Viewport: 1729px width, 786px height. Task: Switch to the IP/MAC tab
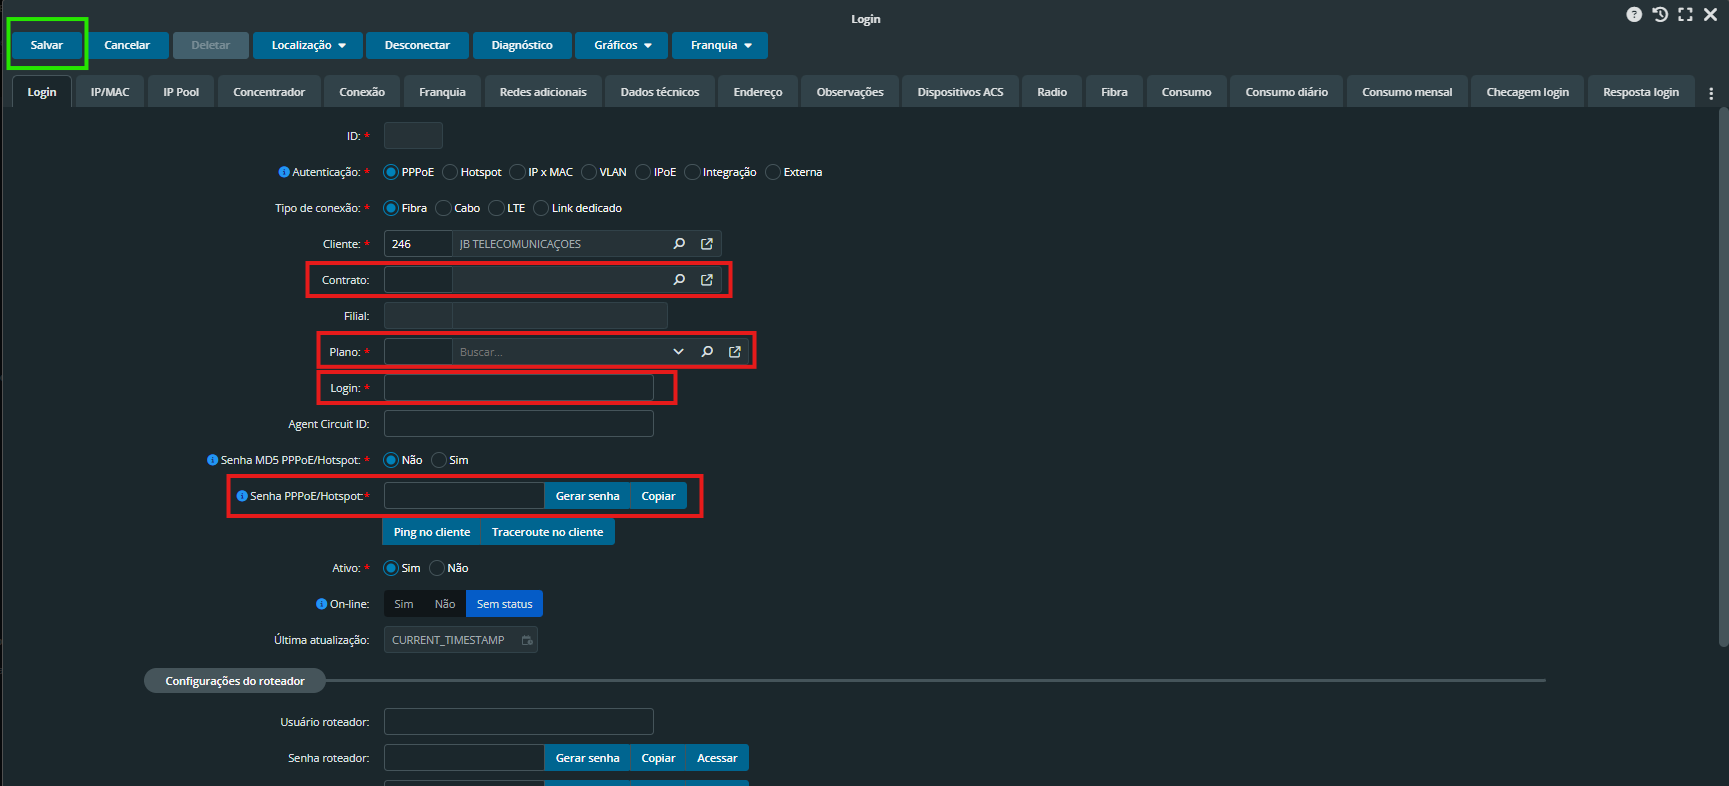[110, 92]
